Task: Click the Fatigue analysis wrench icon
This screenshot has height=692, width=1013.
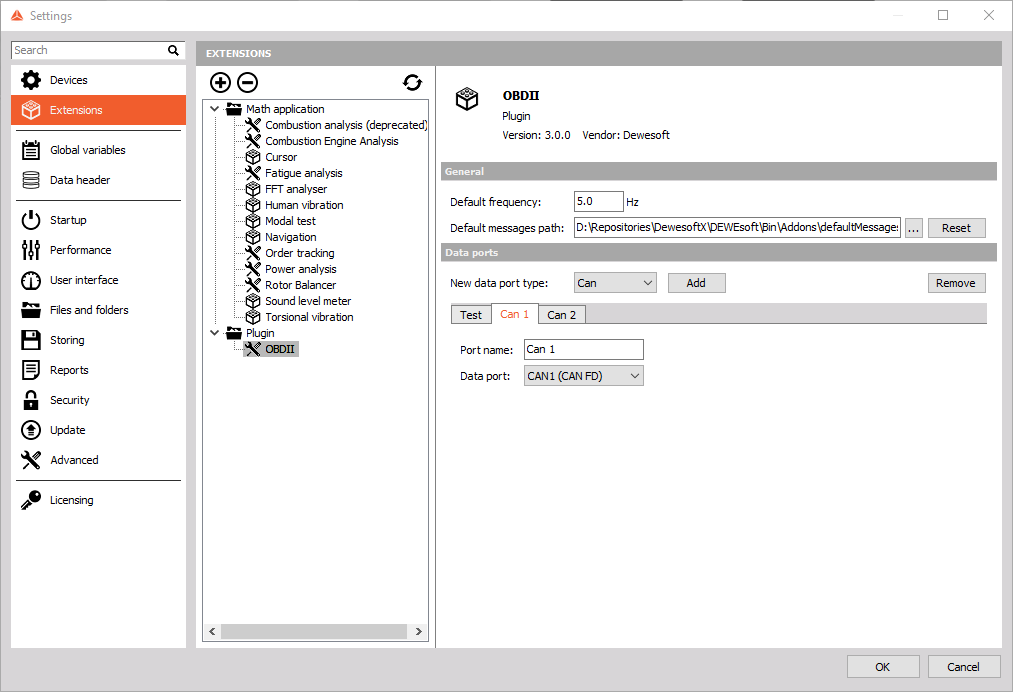Action: [x=253, y=173]
